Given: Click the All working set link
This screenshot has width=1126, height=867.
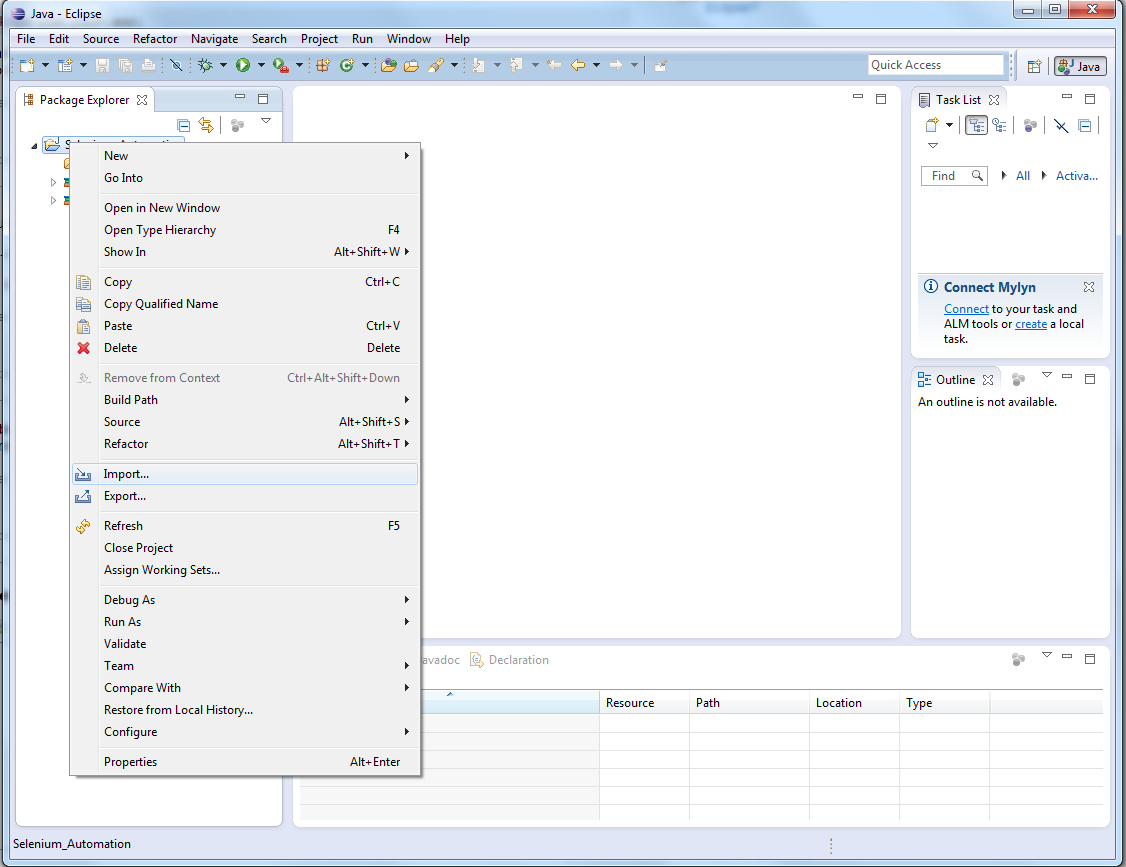Looking at the screenshot, I should click(x=1023, y=176).
